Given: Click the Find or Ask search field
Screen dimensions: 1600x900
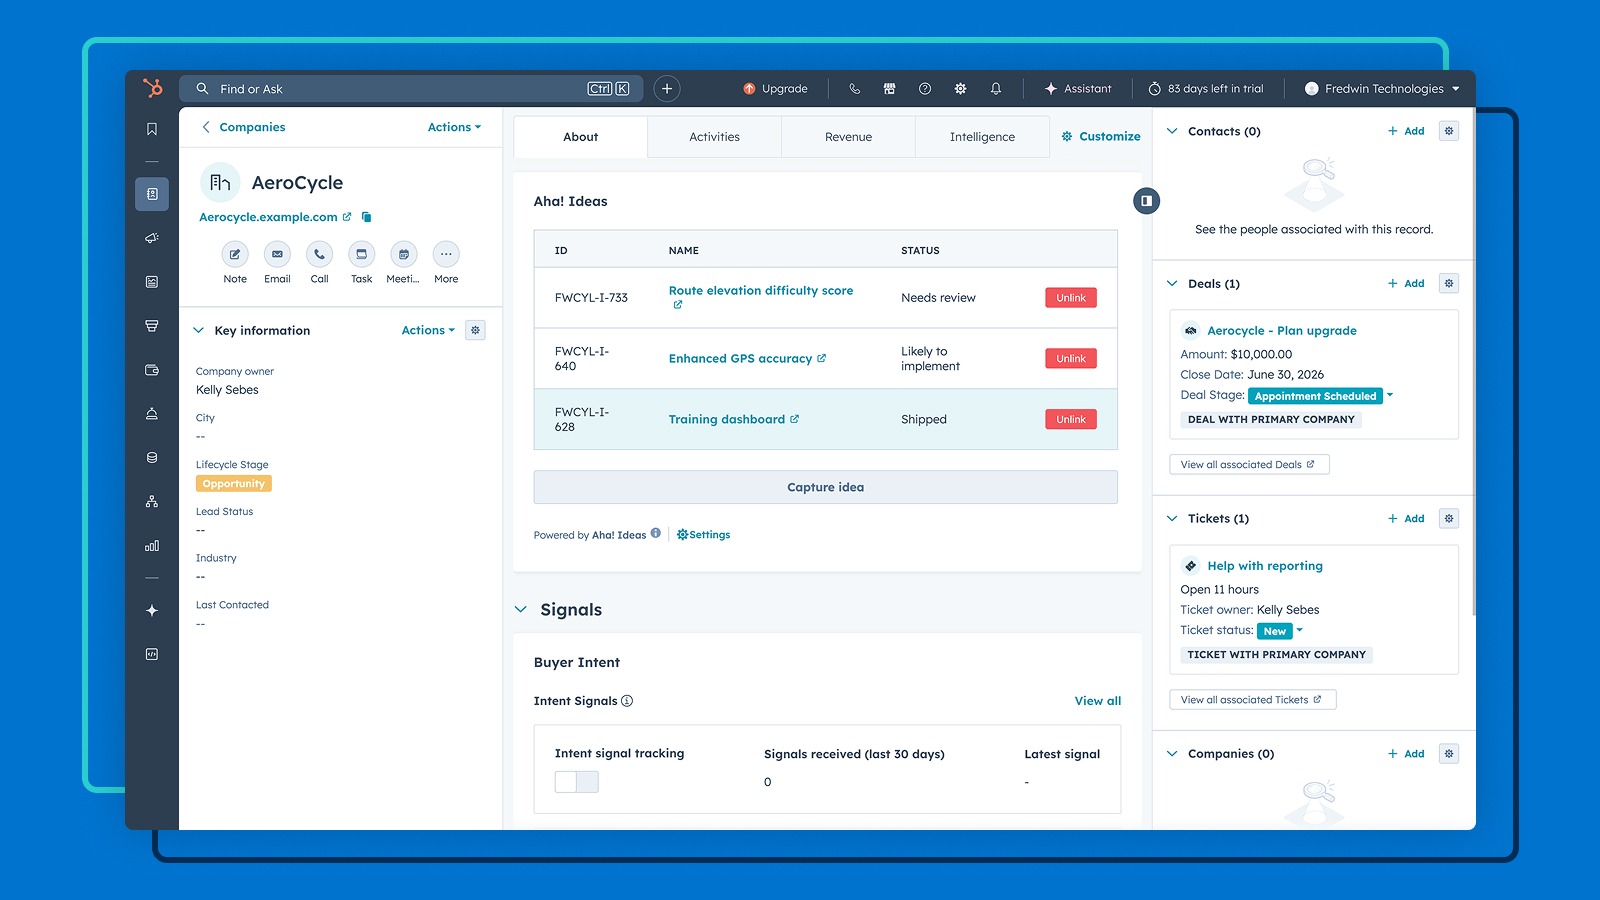Looking at the screenshot, I should pos(411,89).
